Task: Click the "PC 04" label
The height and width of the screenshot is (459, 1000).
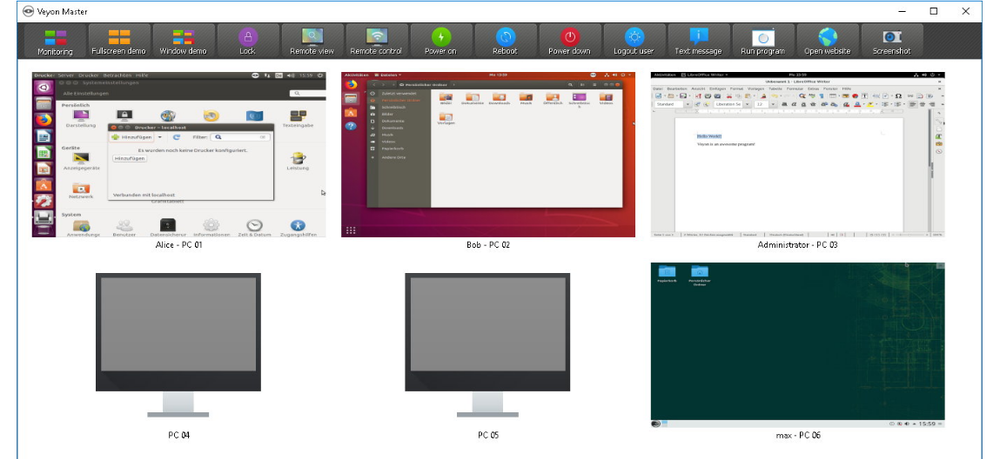Action: click(x=179, y=435)
